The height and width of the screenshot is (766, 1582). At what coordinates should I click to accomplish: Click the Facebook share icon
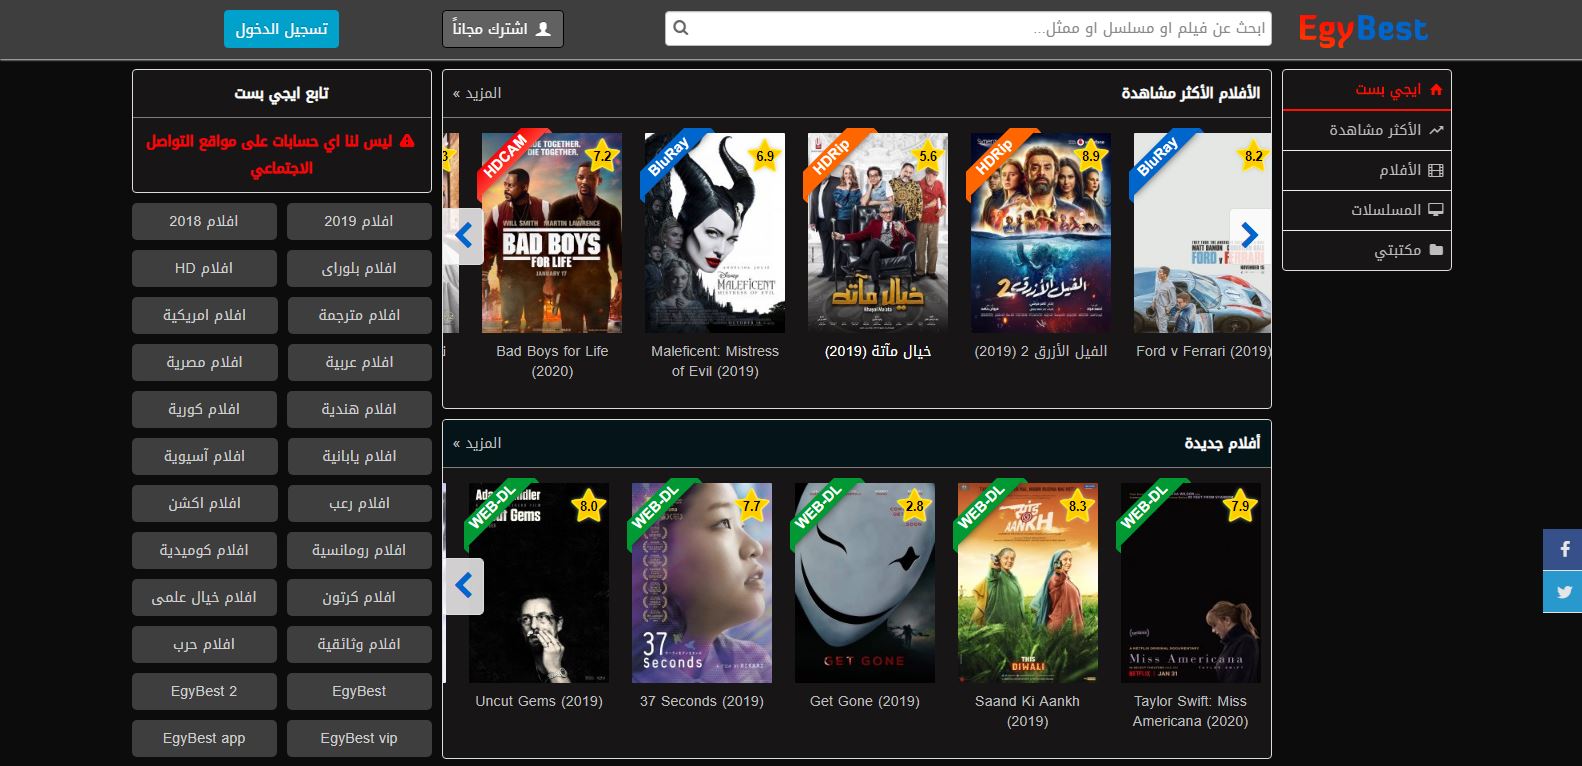click(x=1563, y=549)
